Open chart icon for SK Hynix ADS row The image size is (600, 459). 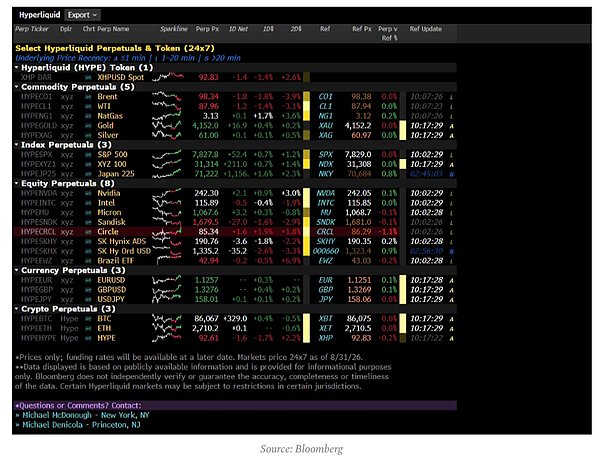(x=88, y=241)
